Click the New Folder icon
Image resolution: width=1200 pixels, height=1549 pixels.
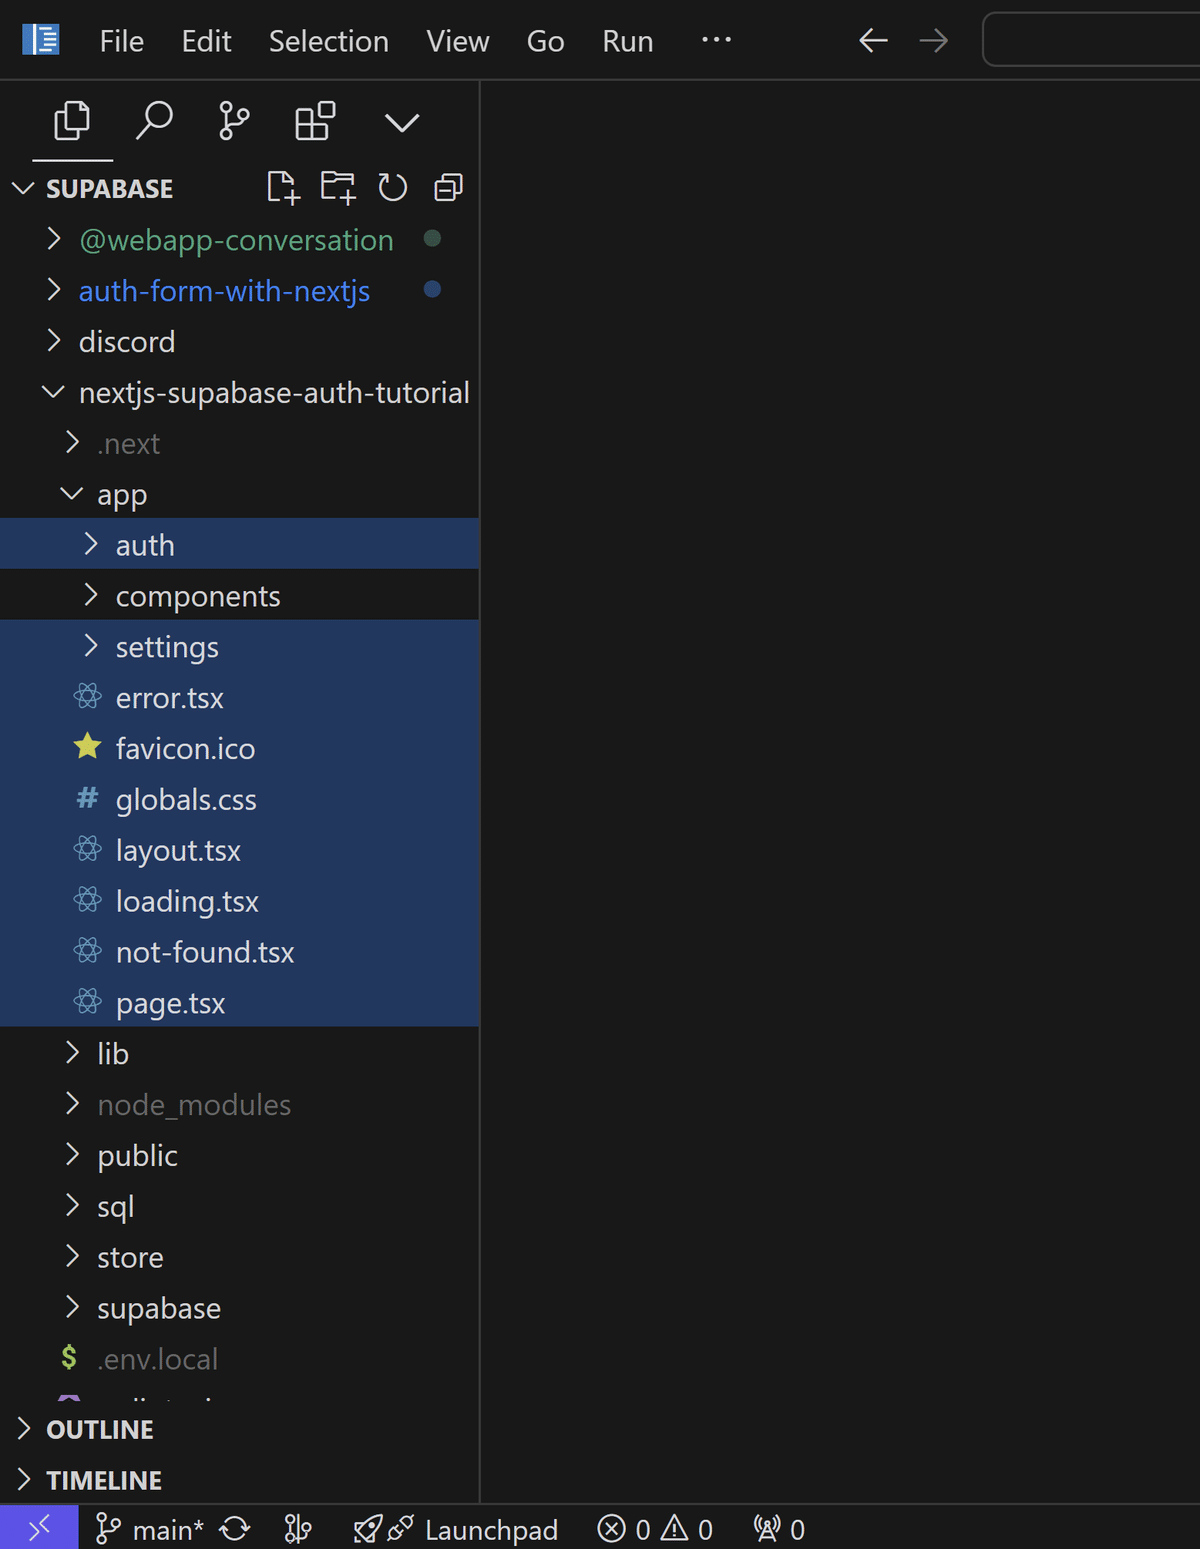[338, 187]
